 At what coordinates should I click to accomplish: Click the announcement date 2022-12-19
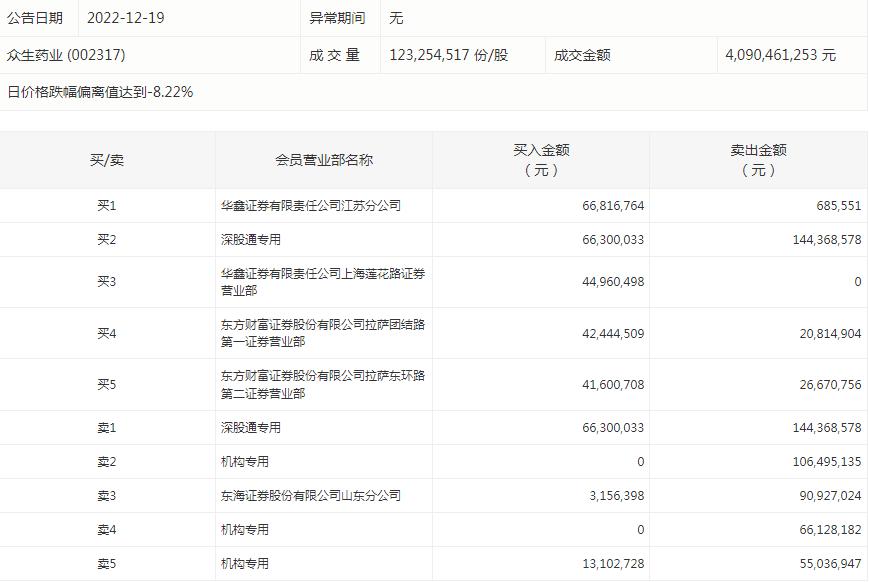tap(126, 18)
